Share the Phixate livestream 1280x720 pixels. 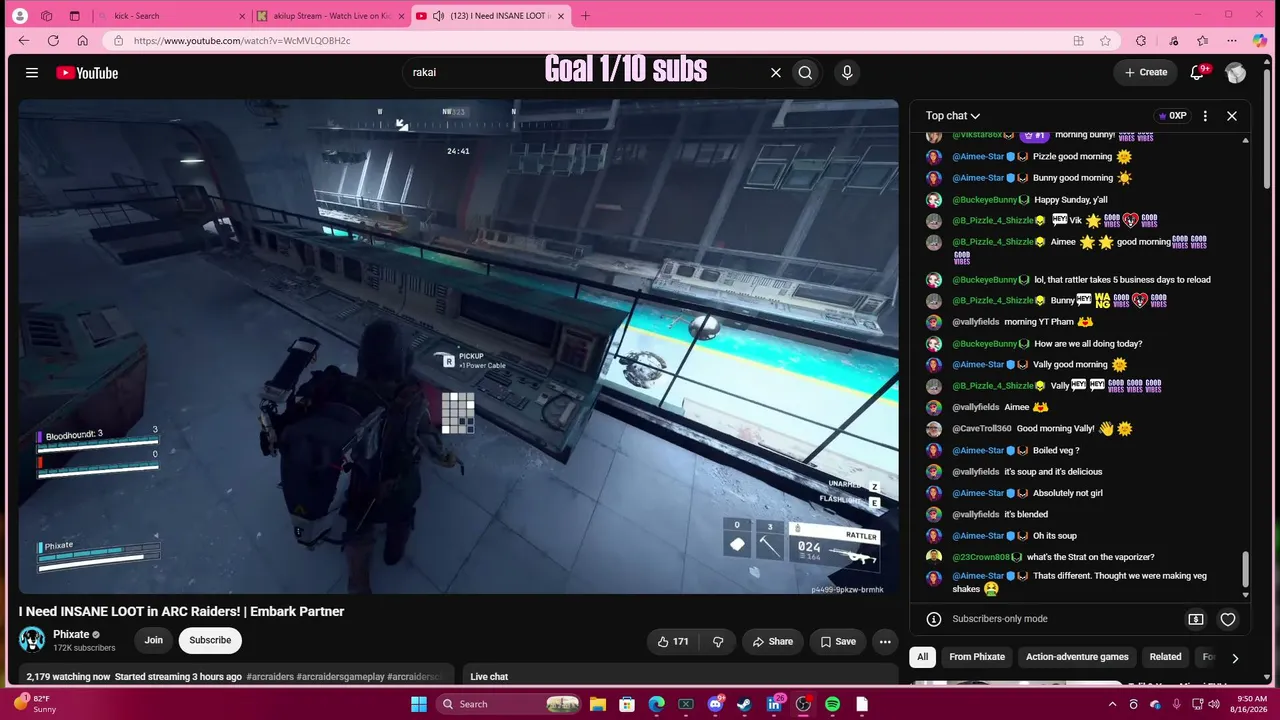pos(772,641)
